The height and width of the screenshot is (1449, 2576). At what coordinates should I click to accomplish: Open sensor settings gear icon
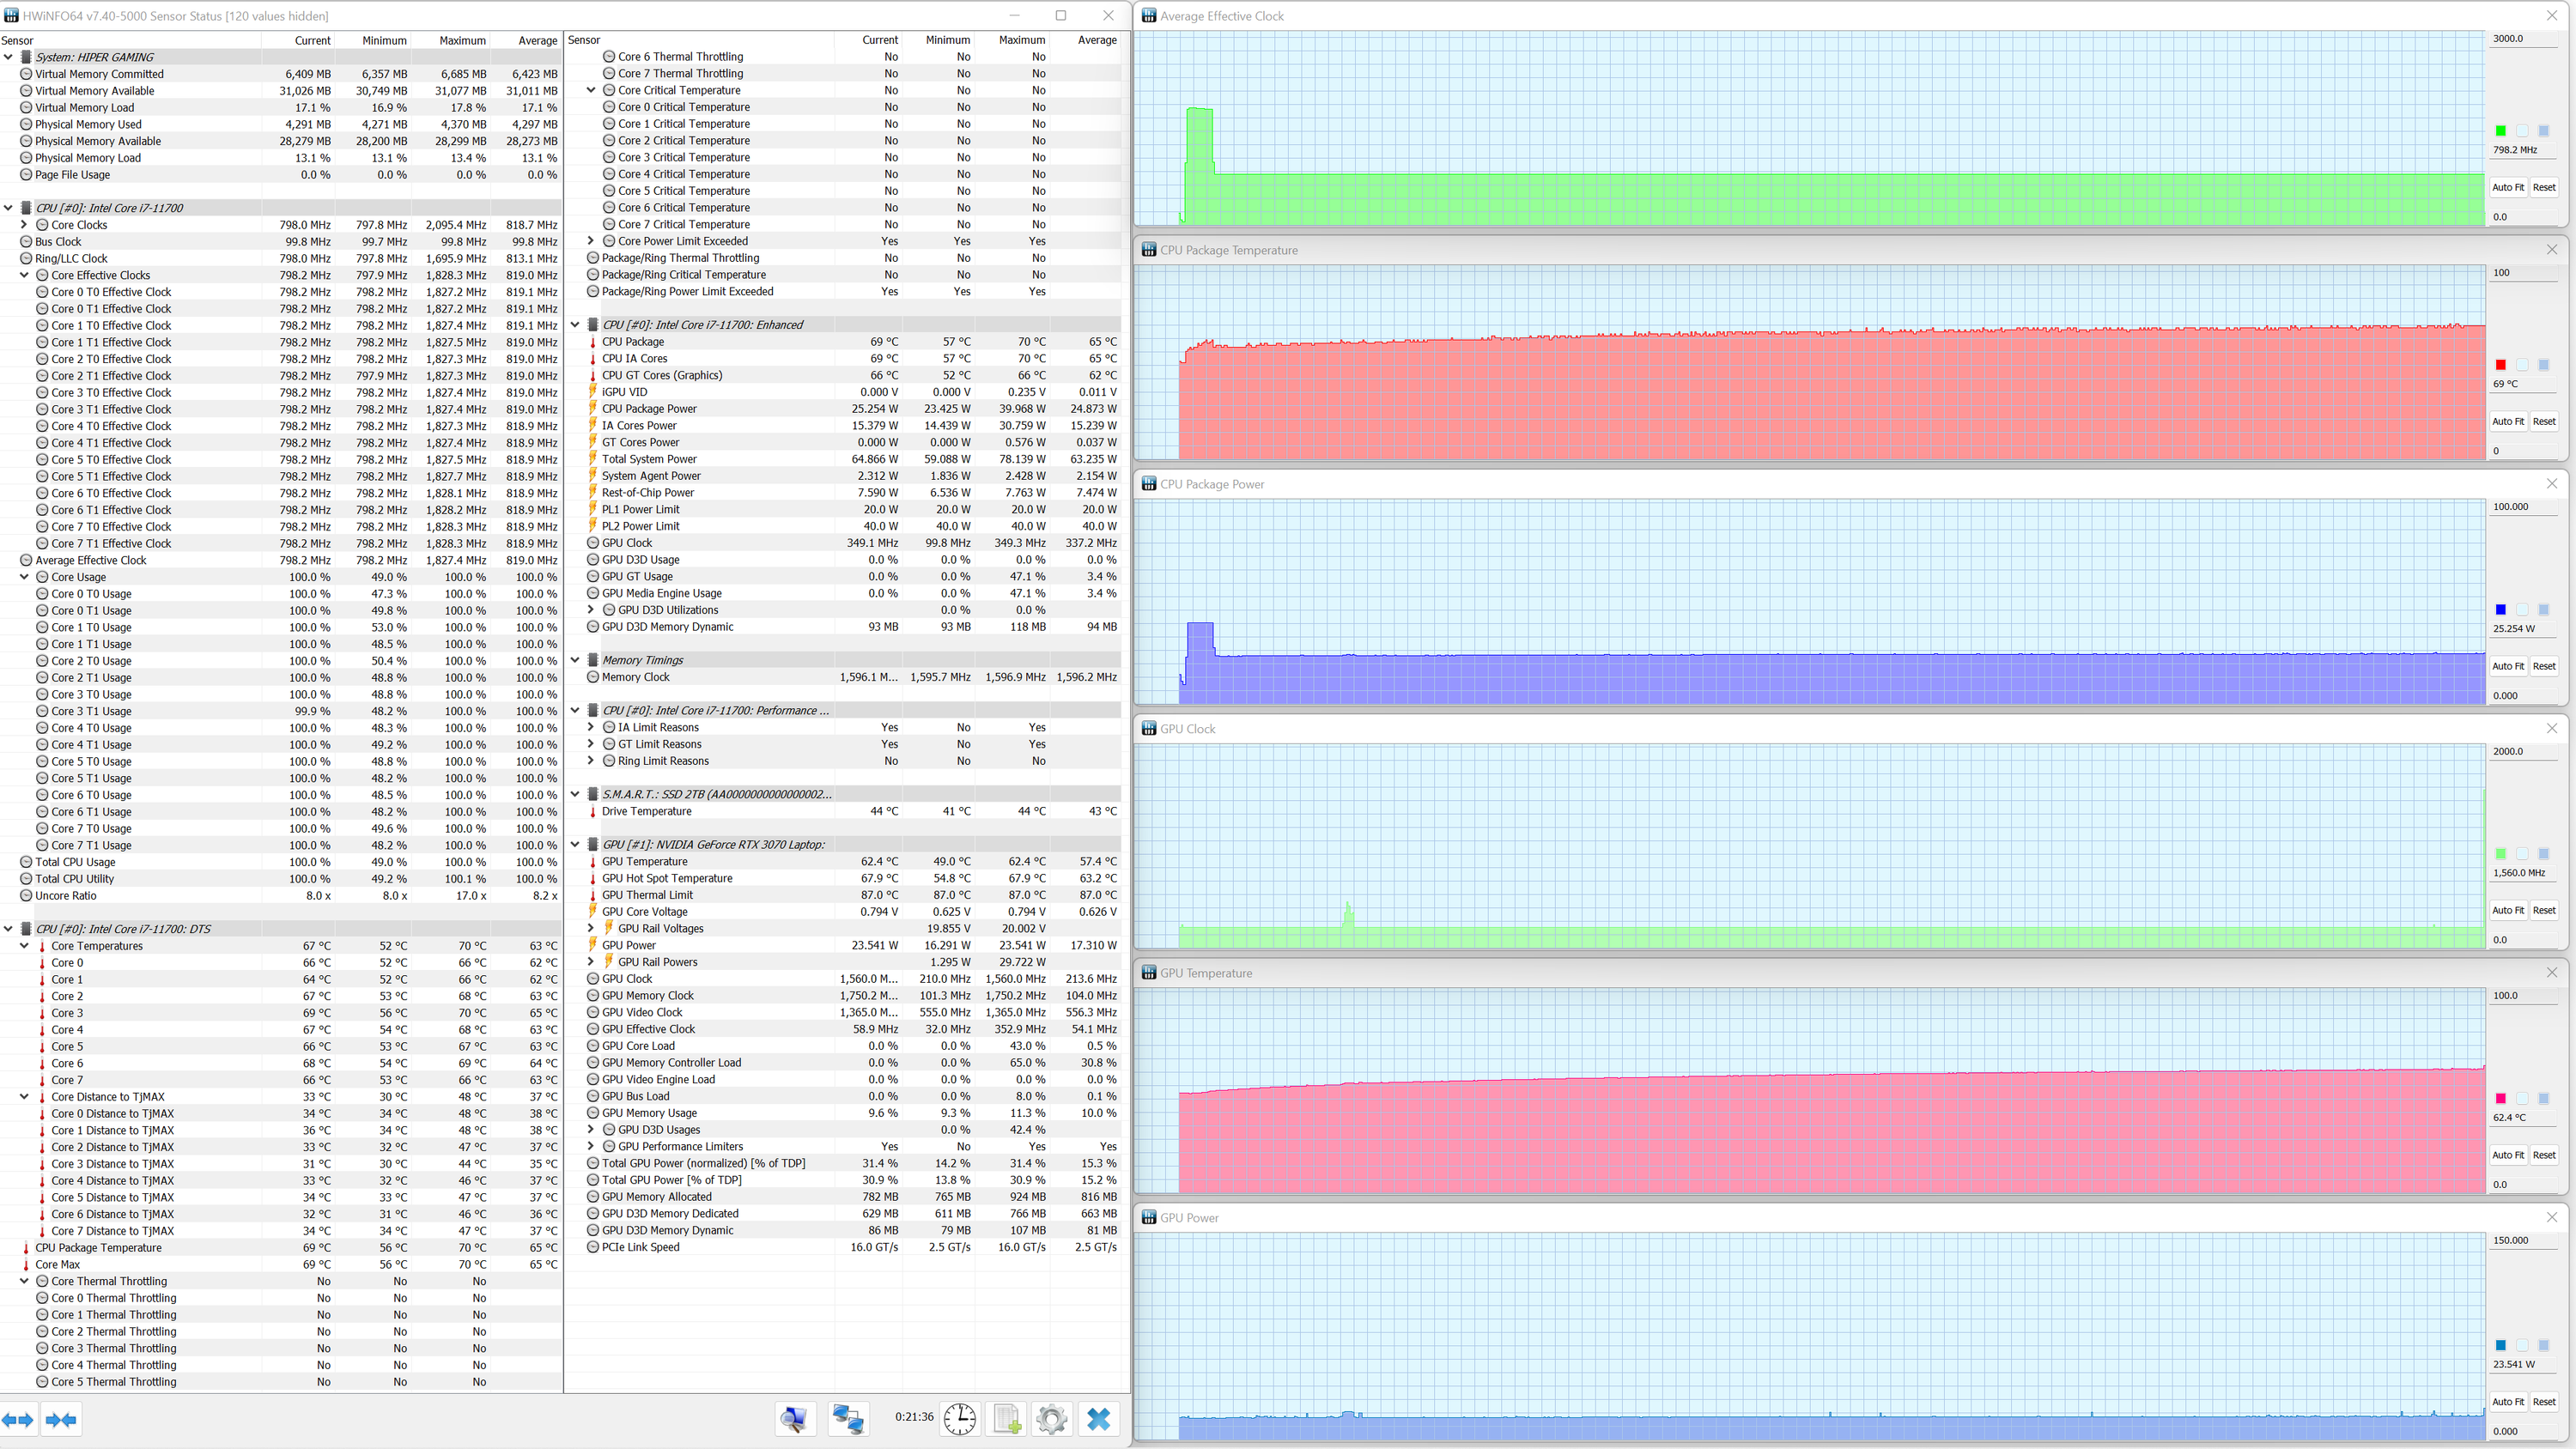[1051, 1418]
